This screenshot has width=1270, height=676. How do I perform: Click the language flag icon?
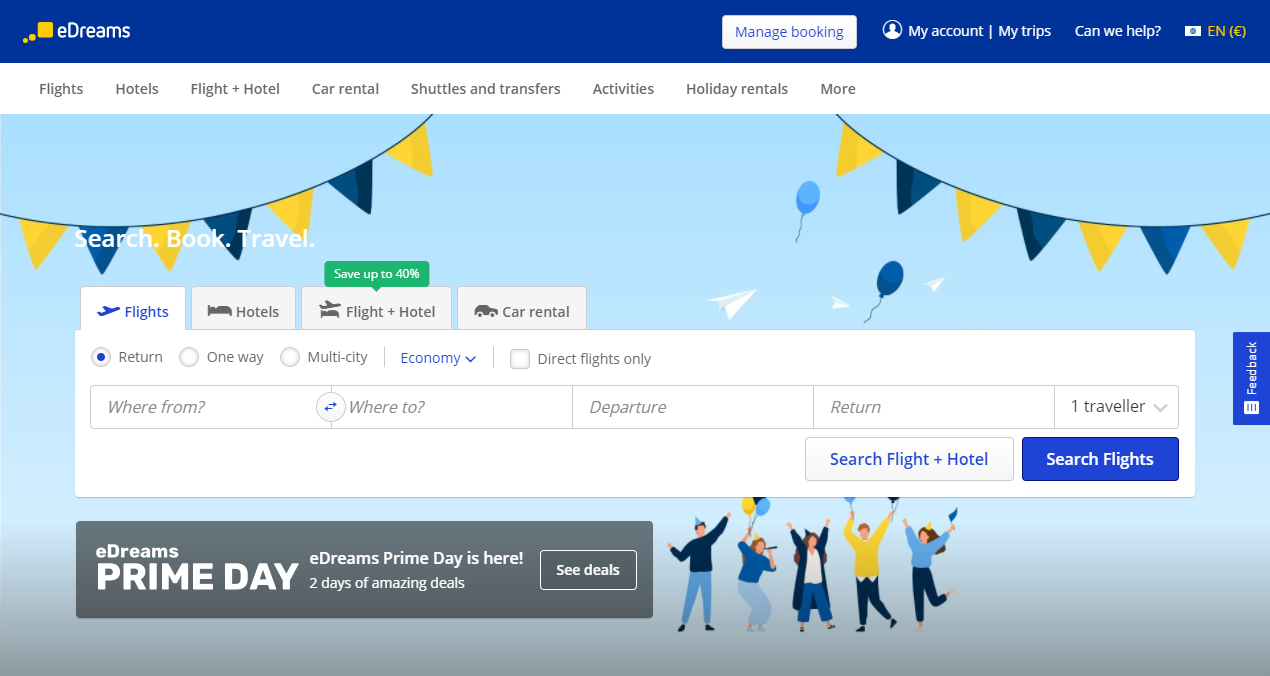click(1192, 31)
